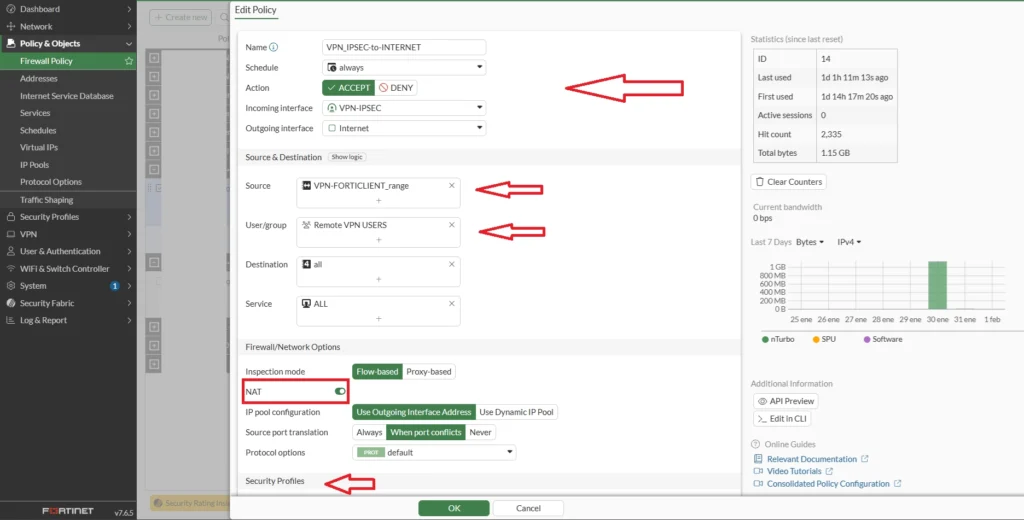Add a user/group entry with the plus
1024x520 pixels.
point(378,240)
